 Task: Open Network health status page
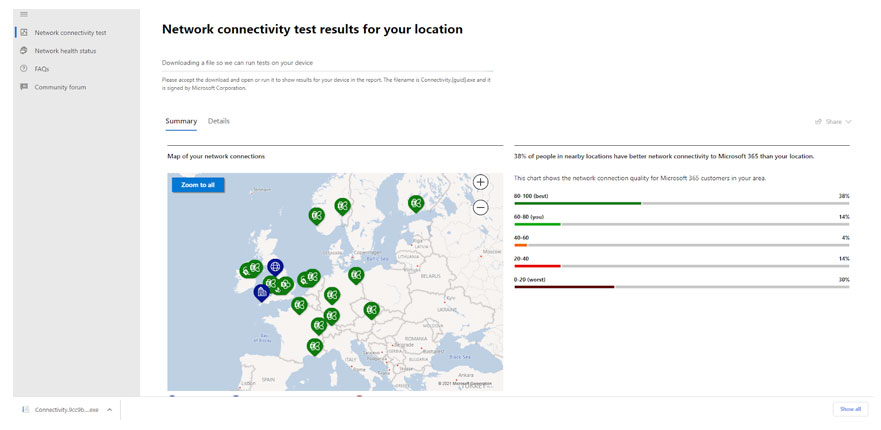pyautogui.click(x=65, y=51)
